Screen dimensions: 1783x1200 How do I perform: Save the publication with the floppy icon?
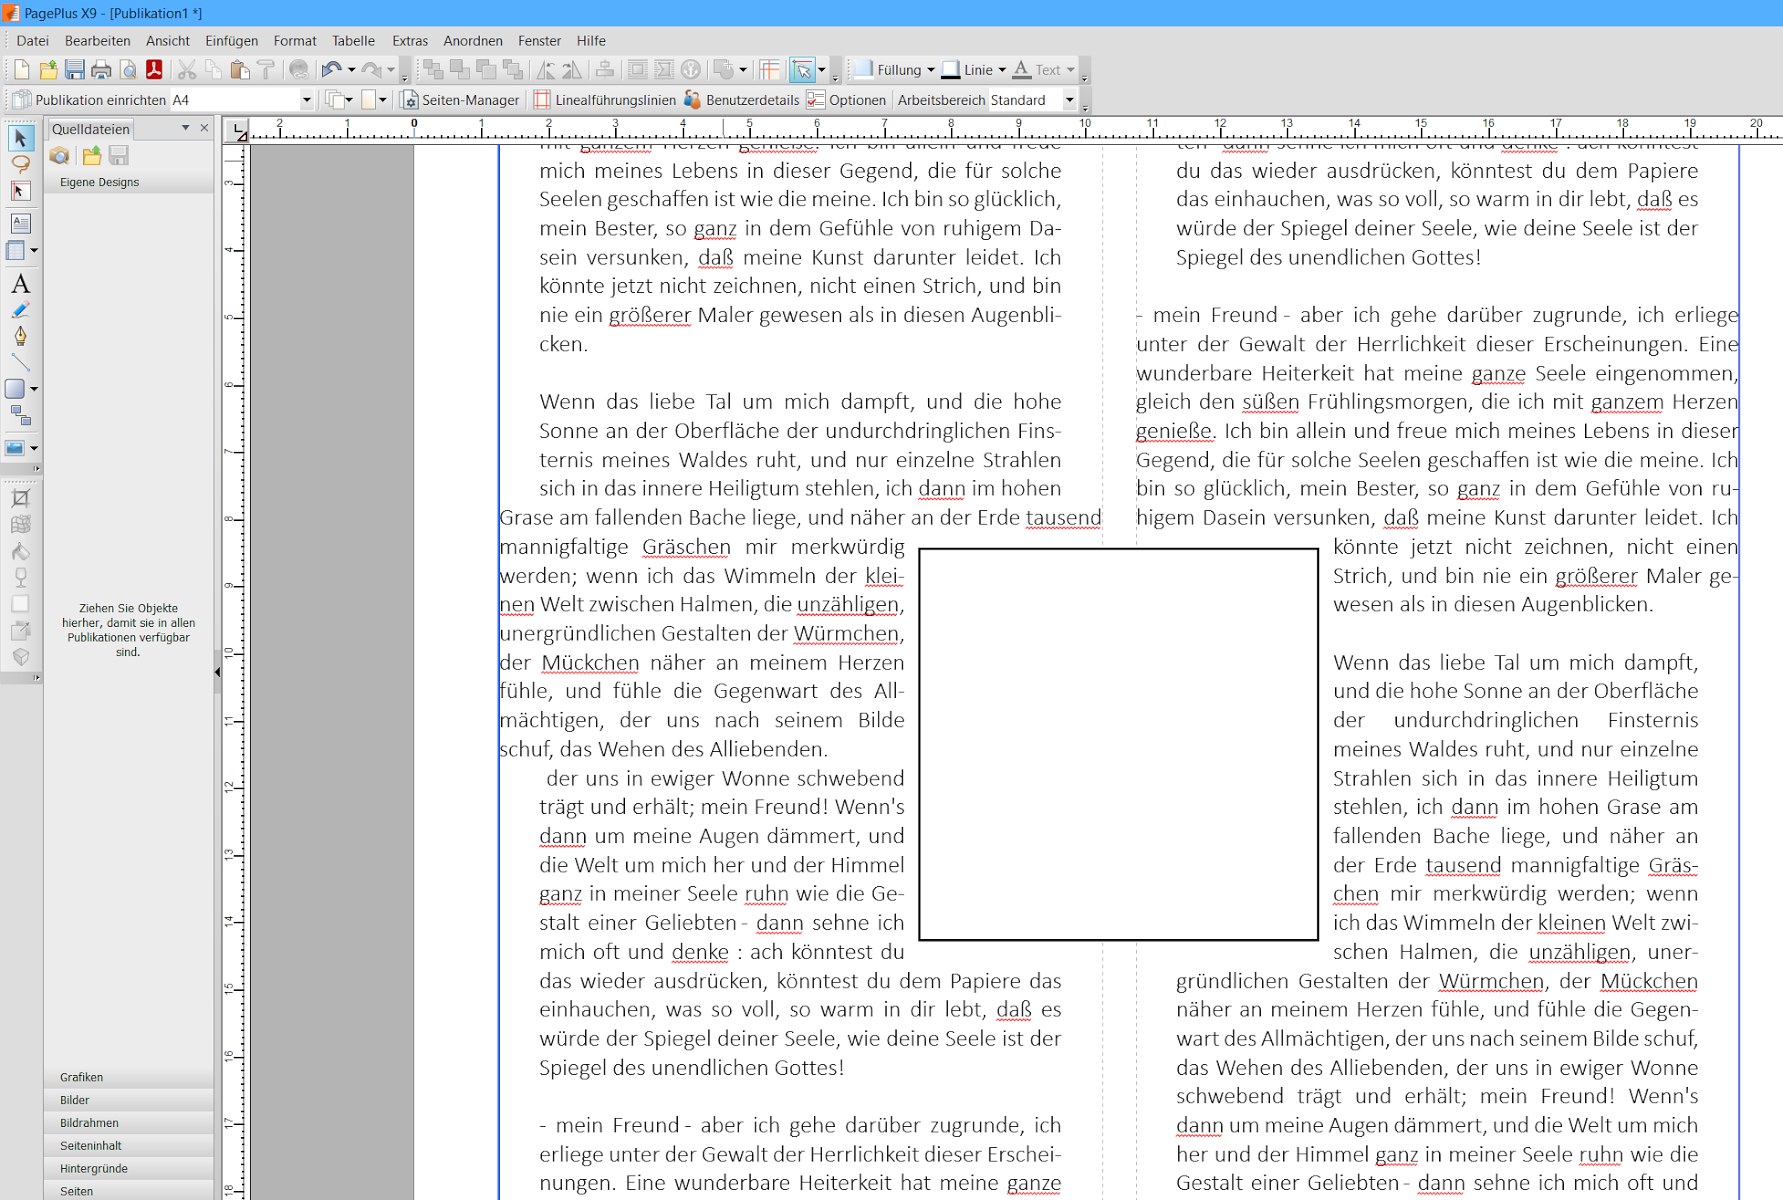click(x=75, y=69)
